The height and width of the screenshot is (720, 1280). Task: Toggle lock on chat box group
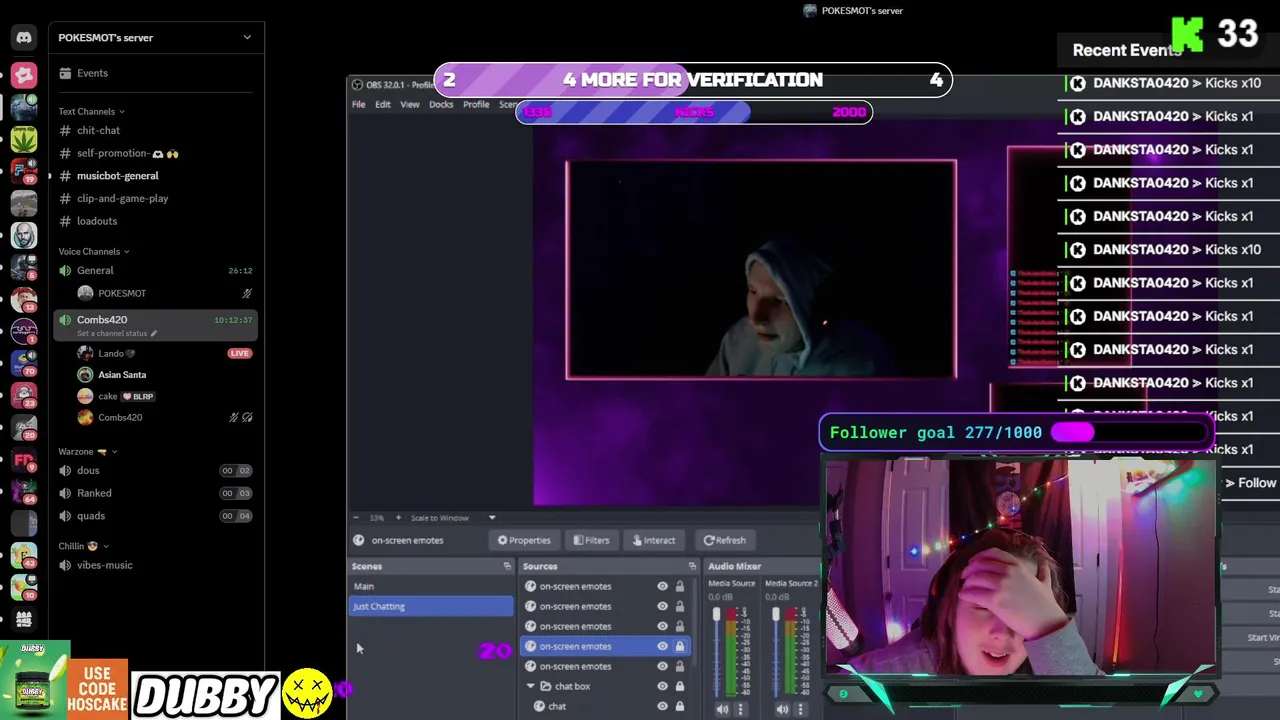coord(680,686)
